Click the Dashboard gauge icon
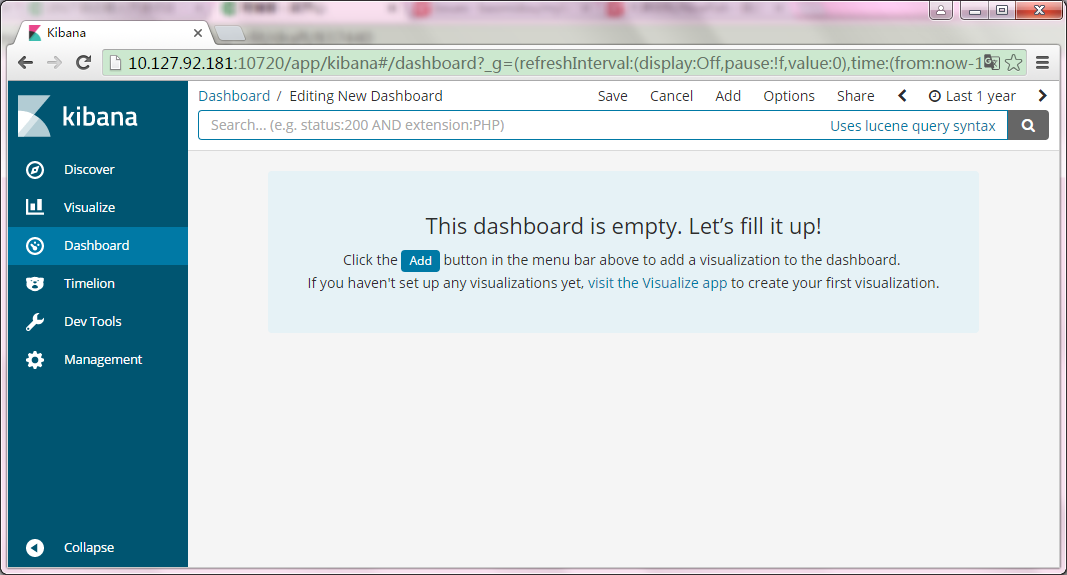This screenshot has width=1067, height=575. click(35, 246)
